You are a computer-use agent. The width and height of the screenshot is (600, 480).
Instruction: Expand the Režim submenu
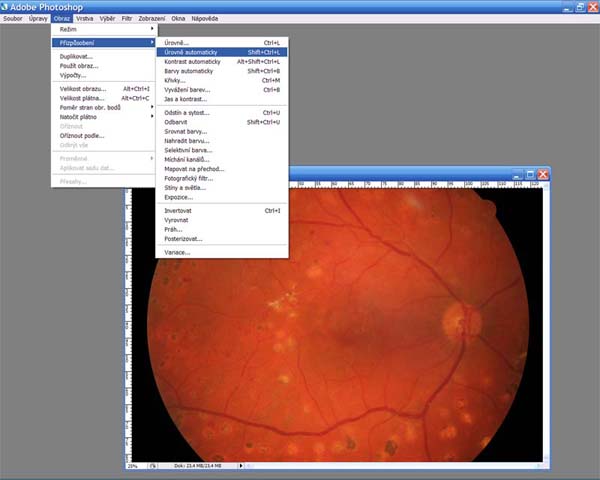coord(68,29)
